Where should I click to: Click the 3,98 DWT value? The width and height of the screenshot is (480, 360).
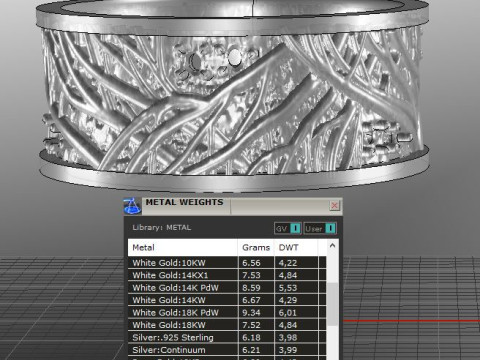coord(288,338)
